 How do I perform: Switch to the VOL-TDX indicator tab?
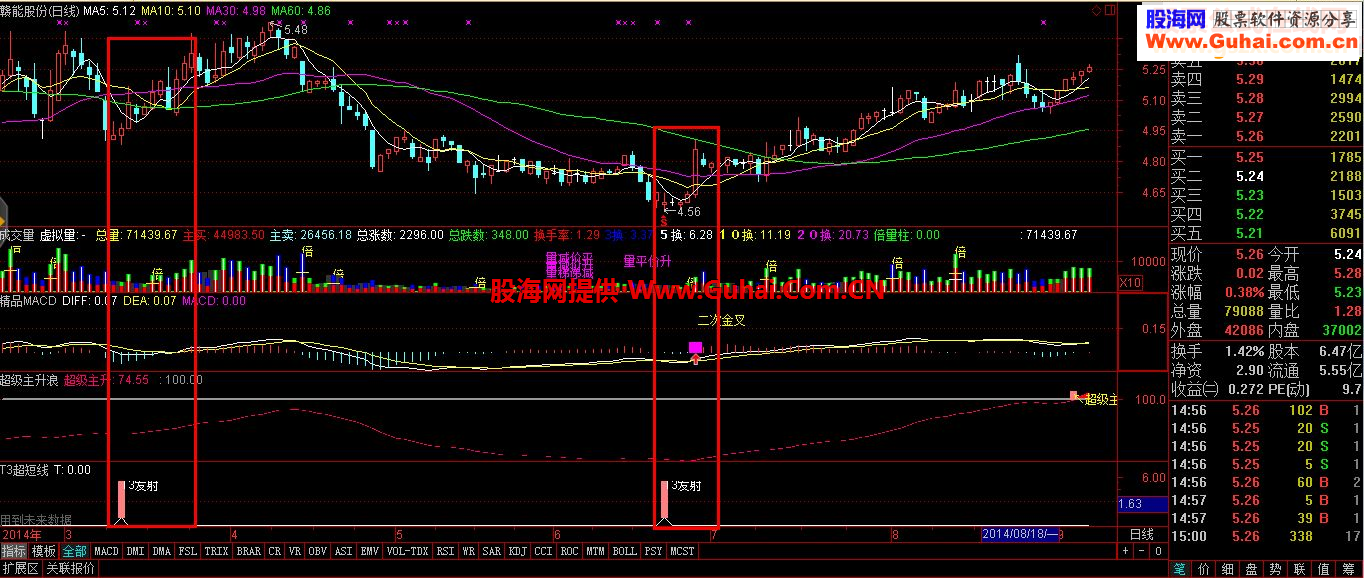407,551
